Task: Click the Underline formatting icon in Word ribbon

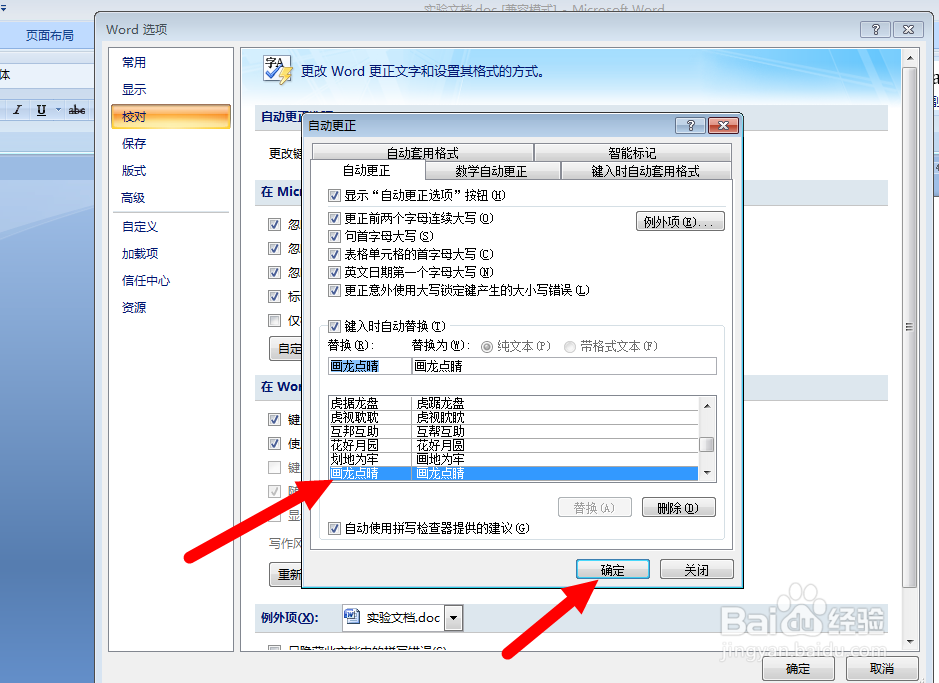Action: tap(41, 110)
